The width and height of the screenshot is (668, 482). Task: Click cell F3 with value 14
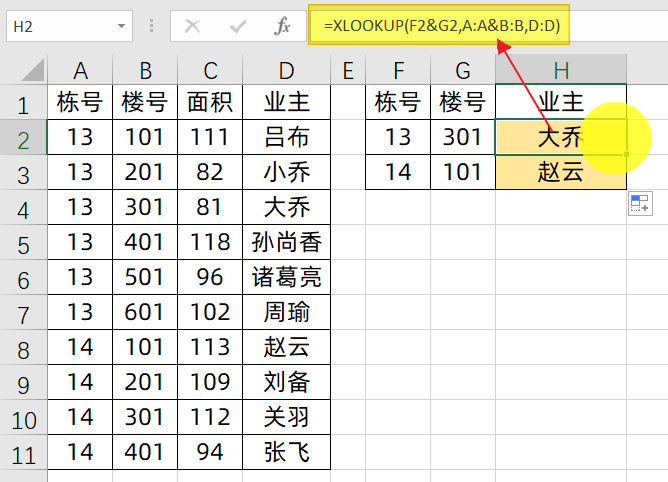(398, 172)
